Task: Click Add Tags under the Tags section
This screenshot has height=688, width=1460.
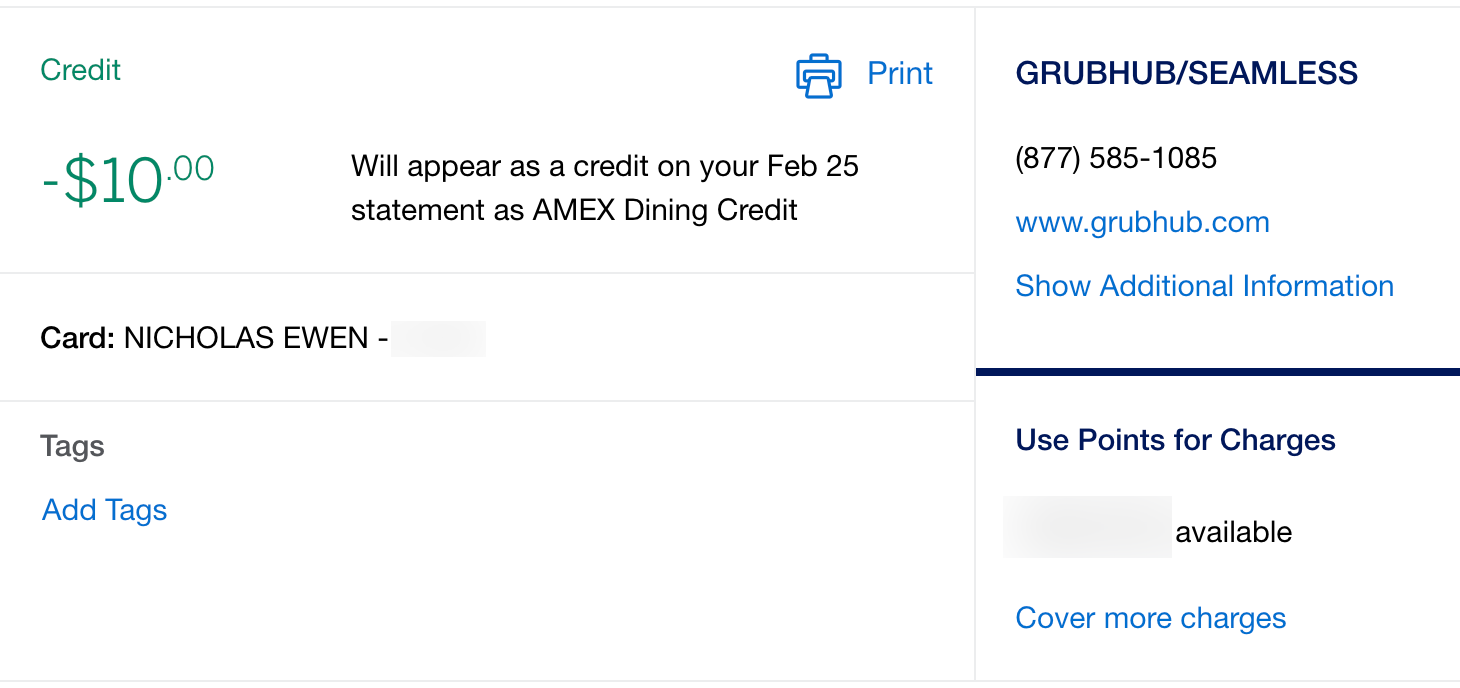Action: (103, 510)
